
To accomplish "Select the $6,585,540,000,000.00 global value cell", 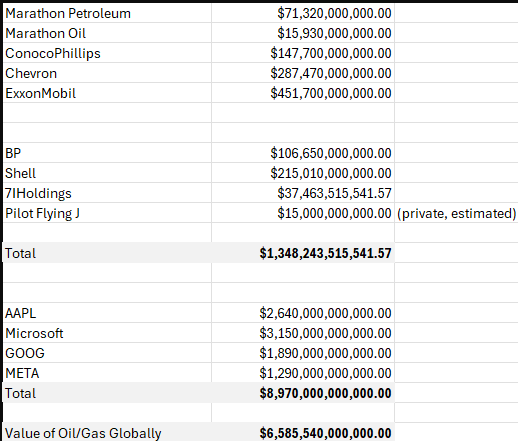I will tap(303, 432).
